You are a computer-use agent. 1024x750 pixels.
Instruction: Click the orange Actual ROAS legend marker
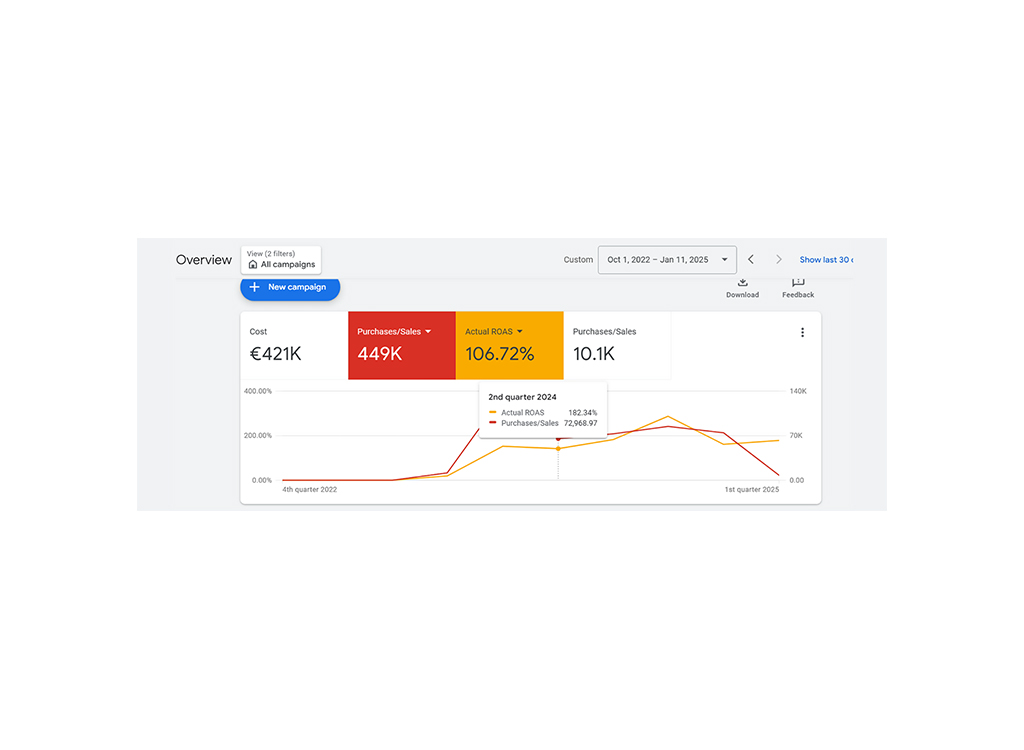[493, 412]
